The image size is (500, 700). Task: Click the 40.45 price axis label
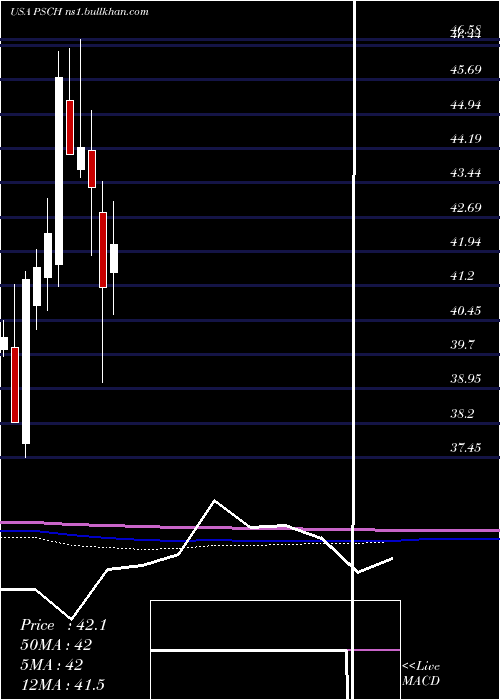pos(465,310)
